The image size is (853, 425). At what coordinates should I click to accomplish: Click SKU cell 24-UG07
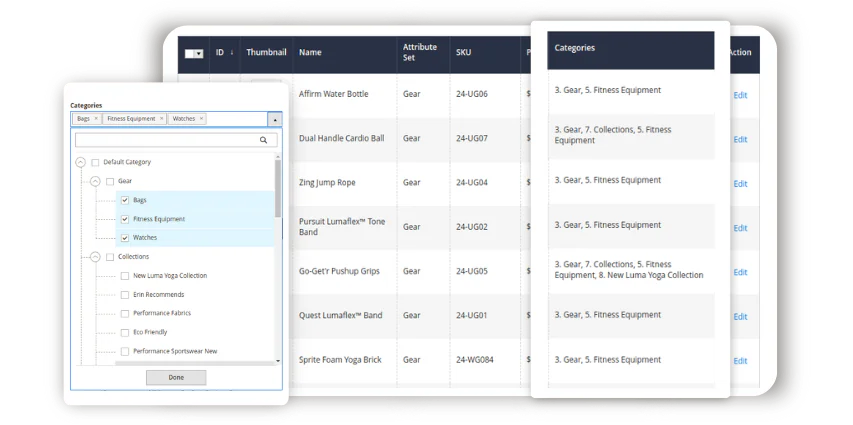click(472, 138)
